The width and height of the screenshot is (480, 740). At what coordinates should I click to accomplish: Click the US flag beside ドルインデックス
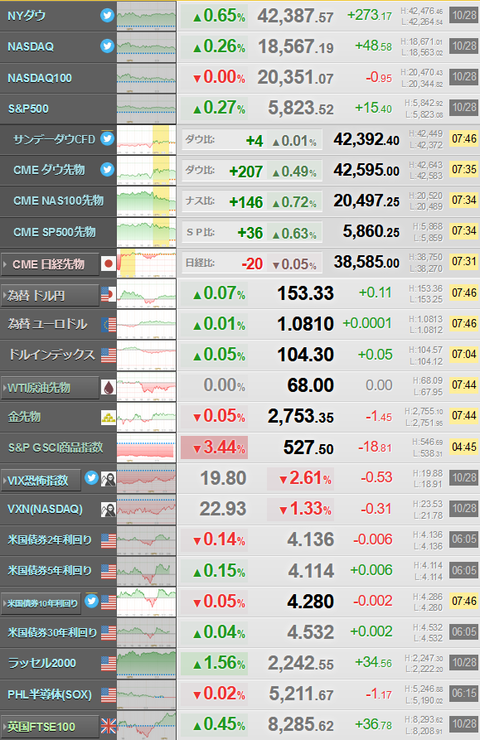pyautogui.click(x=109, y=355)
